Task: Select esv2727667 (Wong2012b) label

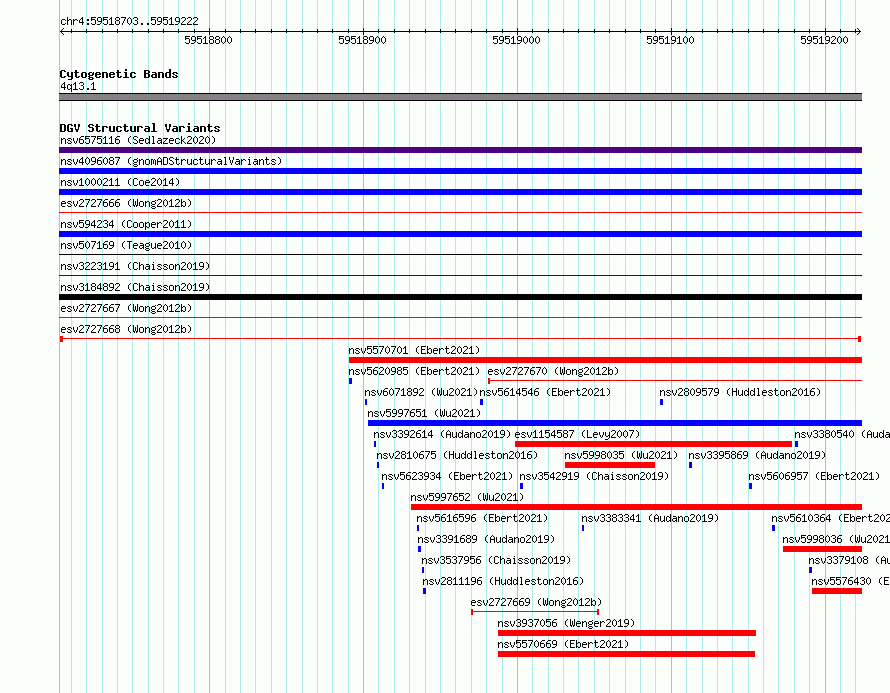Action: pos(126,308)
